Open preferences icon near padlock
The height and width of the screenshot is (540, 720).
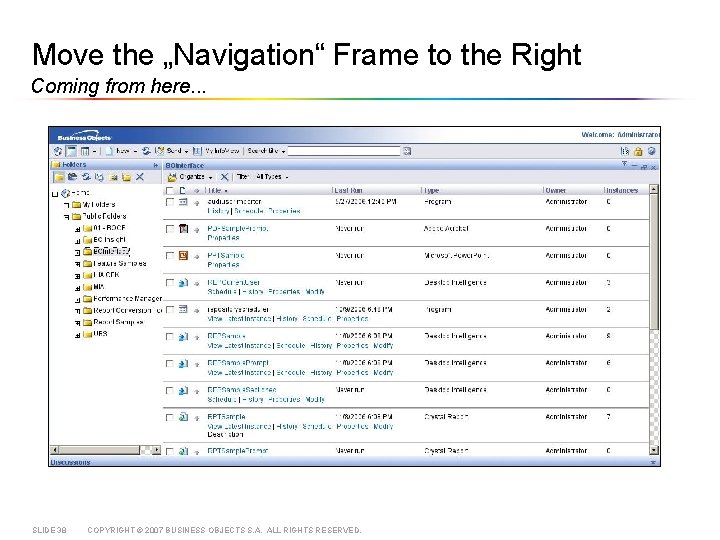pyautogui.click(x=624, y=151)
